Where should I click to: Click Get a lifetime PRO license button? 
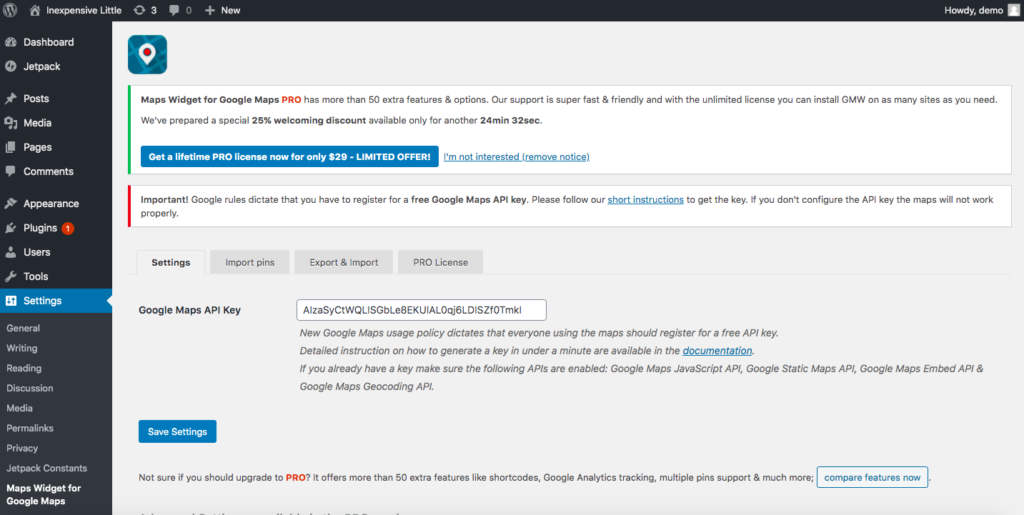(x=289, y=157)
